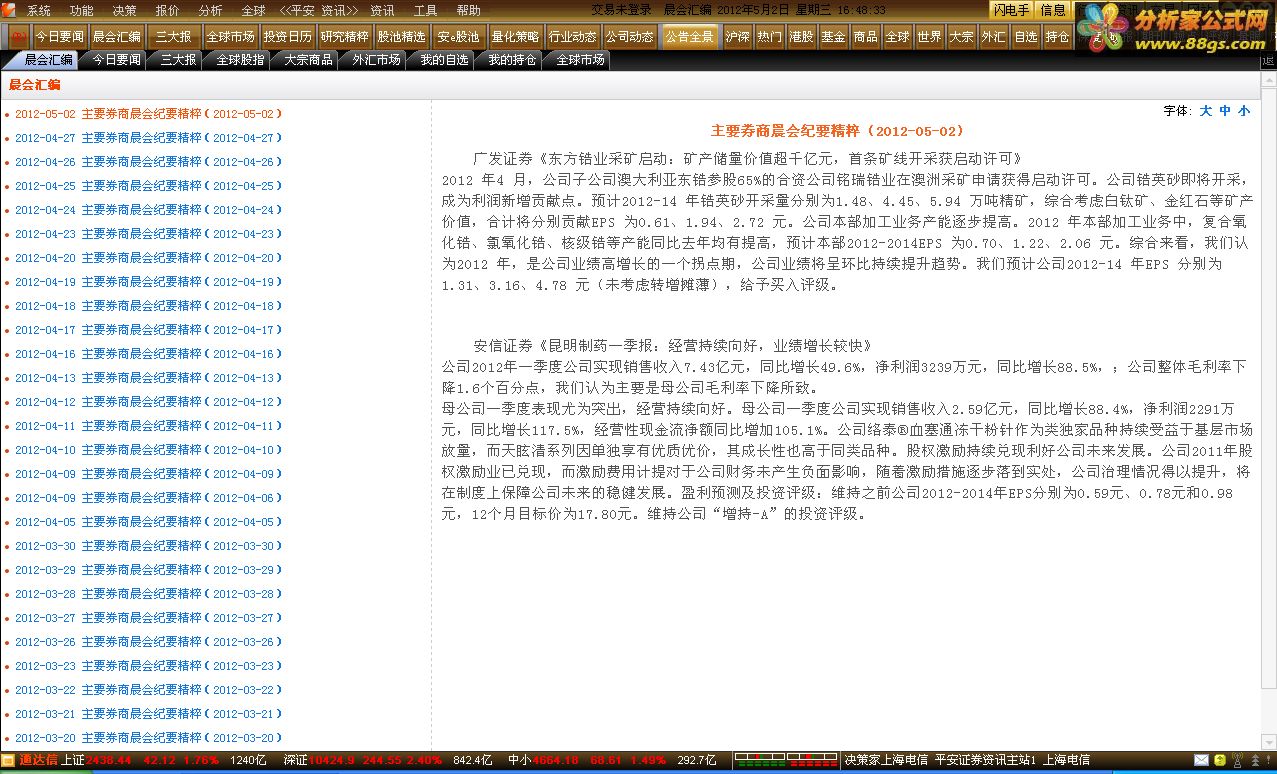Open the 报价 menu
This screenshot has height=774, width=1277.
coord(167,10)
